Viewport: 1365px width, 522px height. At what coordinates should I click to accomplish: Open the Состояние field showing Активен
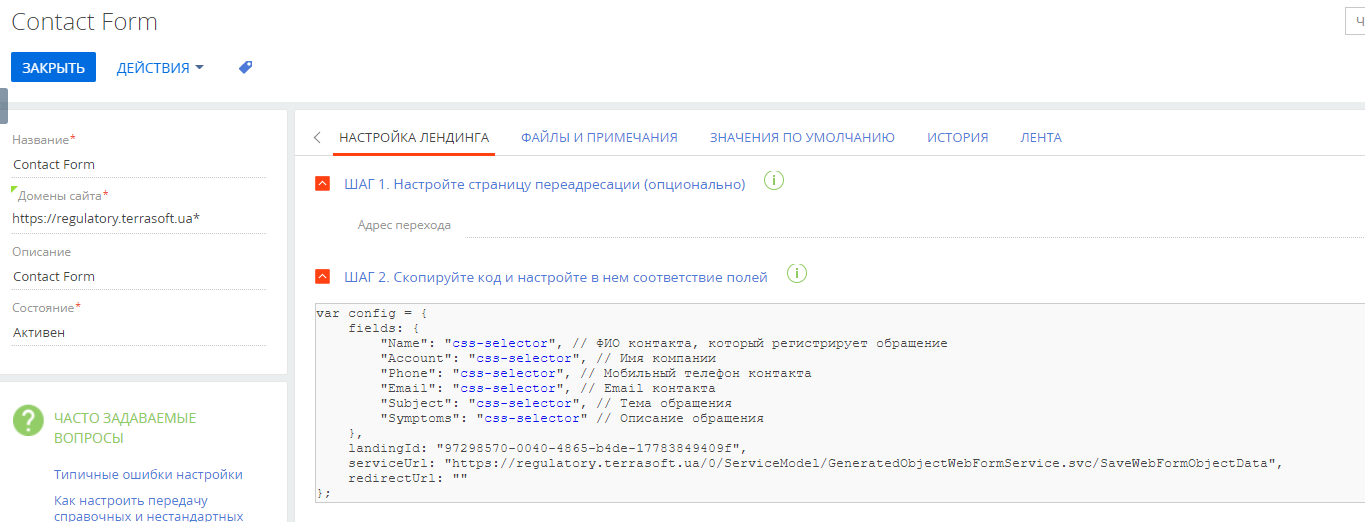click(x=139, y=333)
